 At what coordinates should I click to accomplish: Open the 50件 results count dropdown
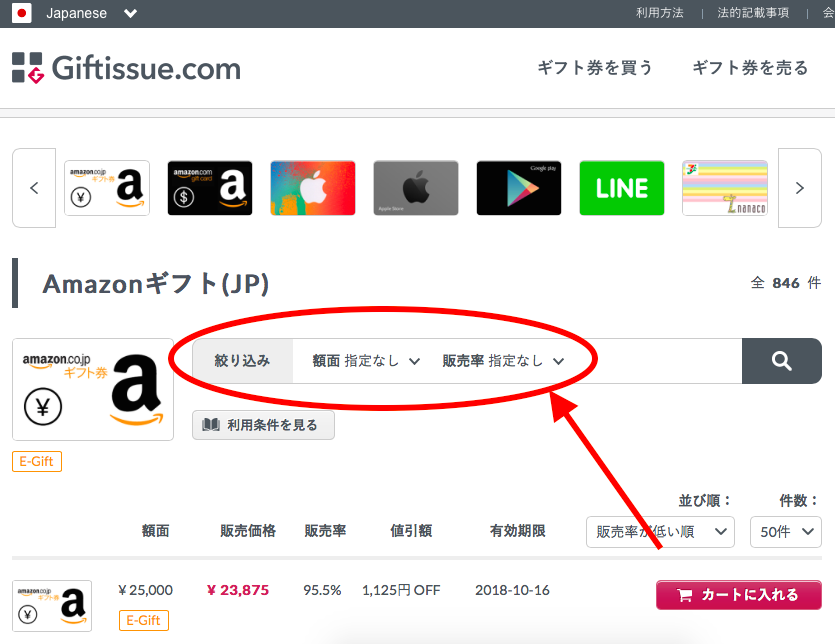point(786,532)
